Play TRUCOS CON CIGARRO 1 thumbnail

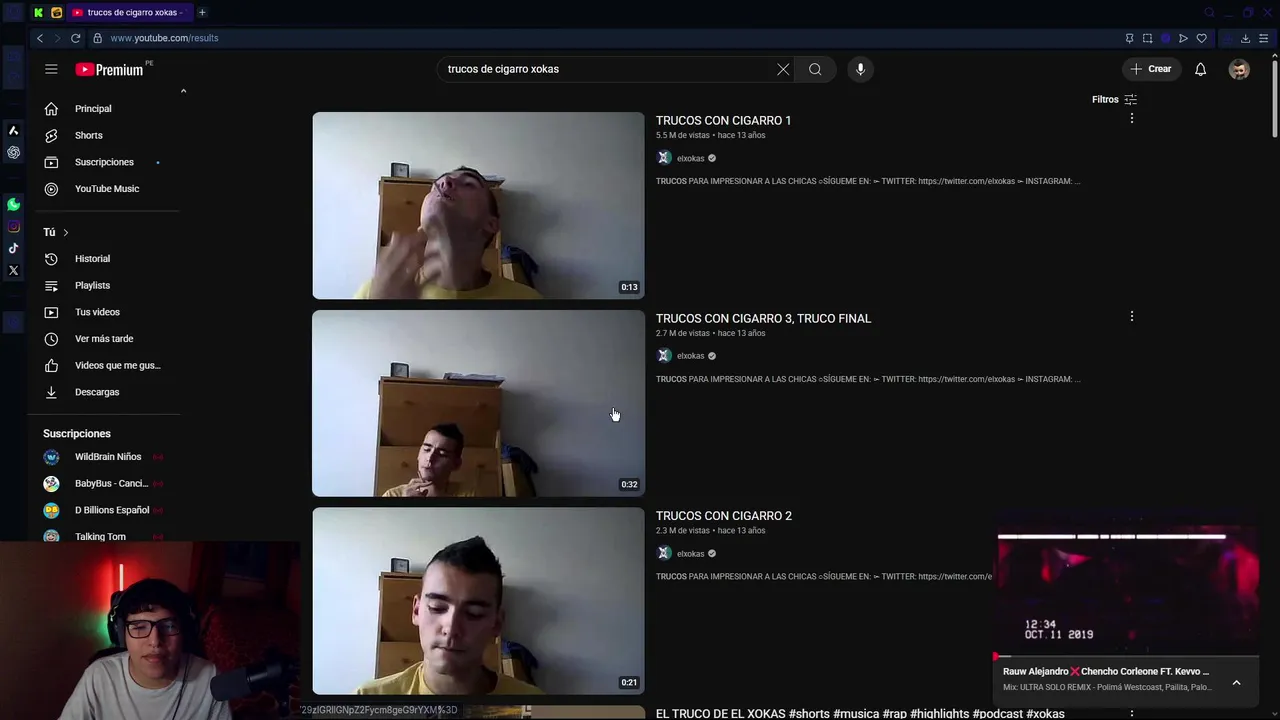(478, 205)
